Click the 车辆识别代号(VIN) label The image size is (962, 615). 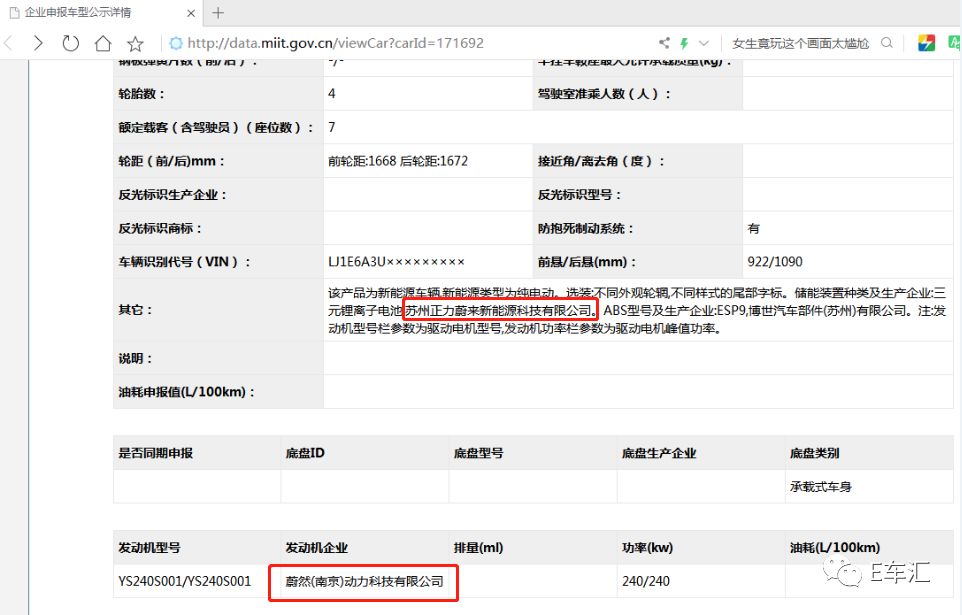click(185, 262)
